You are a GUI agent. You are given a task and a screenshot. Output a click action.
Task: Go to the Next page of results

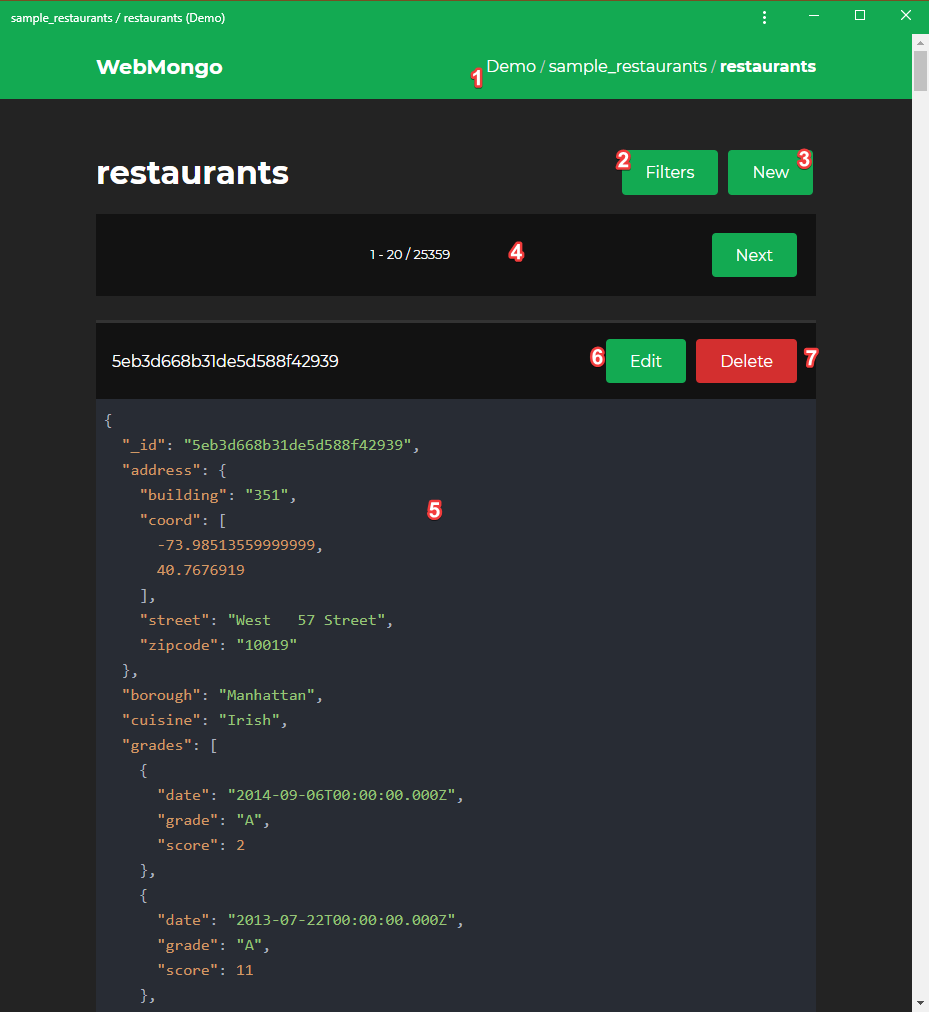click(754, 255)
